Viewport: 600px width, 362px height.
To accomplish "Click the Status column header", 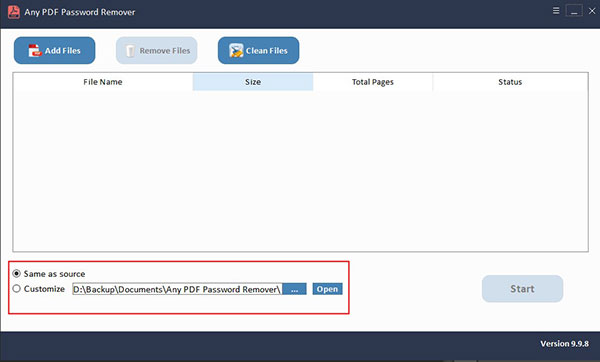I will [510, 82].
